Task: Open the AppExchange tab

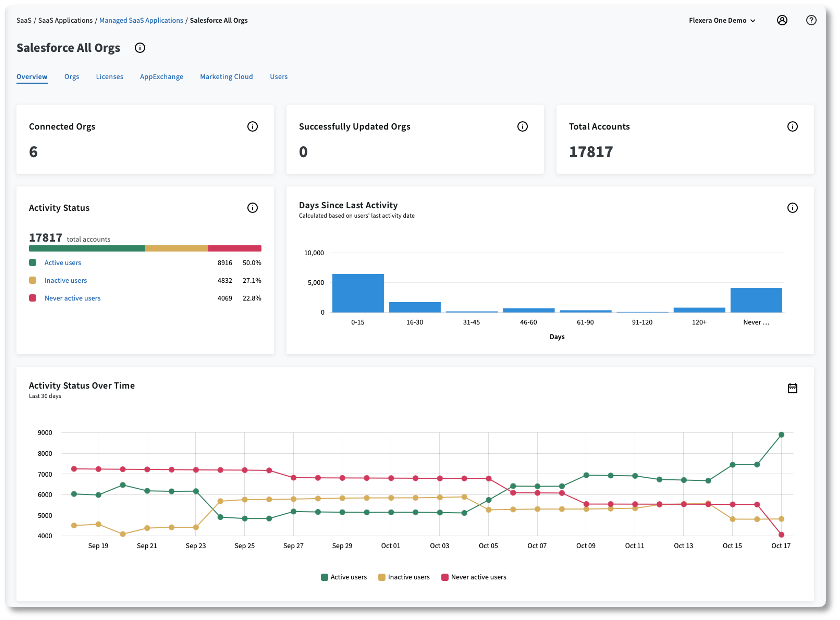Action: click(x=161, y=77)
